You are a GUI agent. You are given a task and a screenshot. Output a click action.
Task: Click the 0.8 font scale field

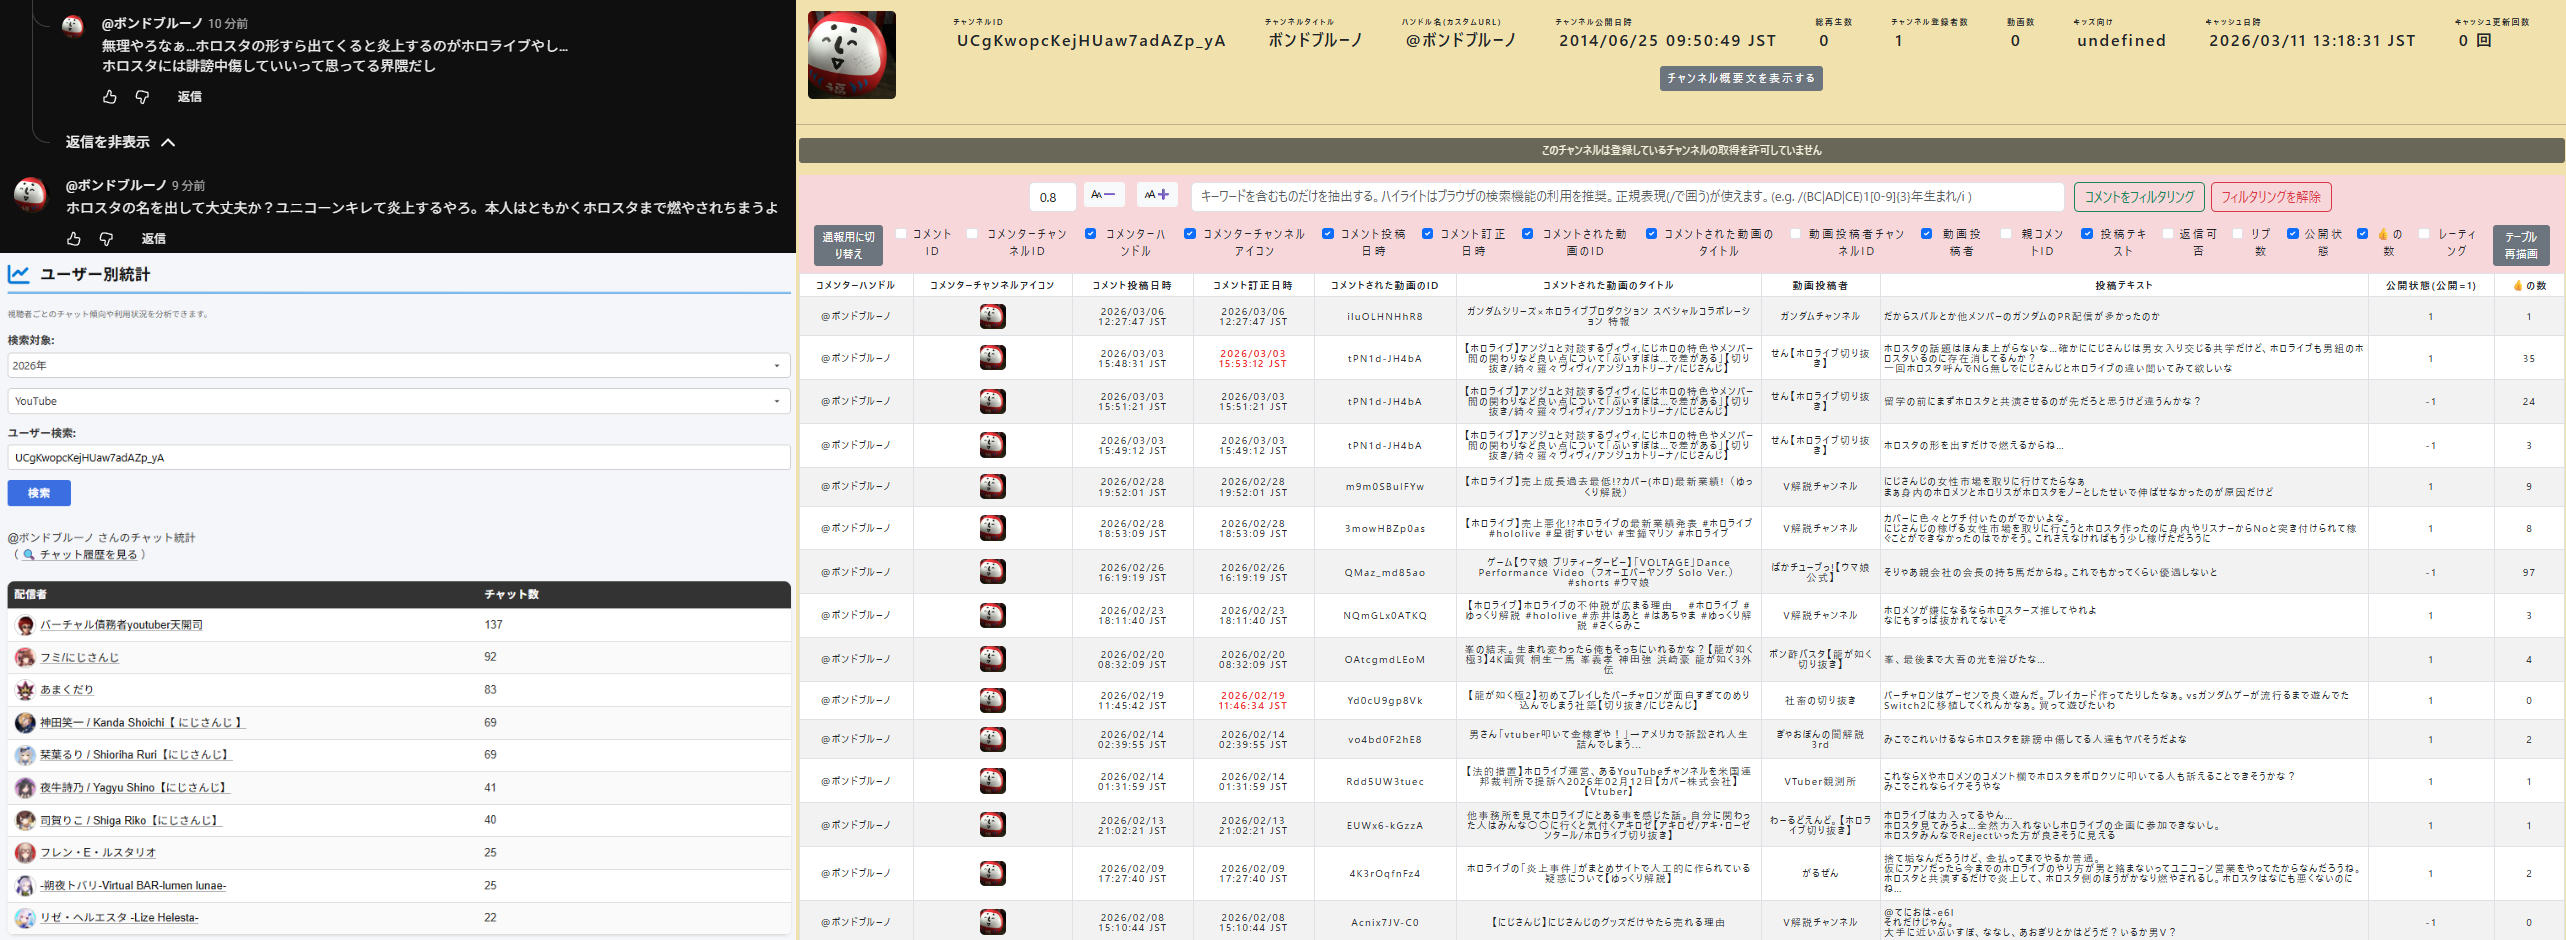coord(1052,197)
